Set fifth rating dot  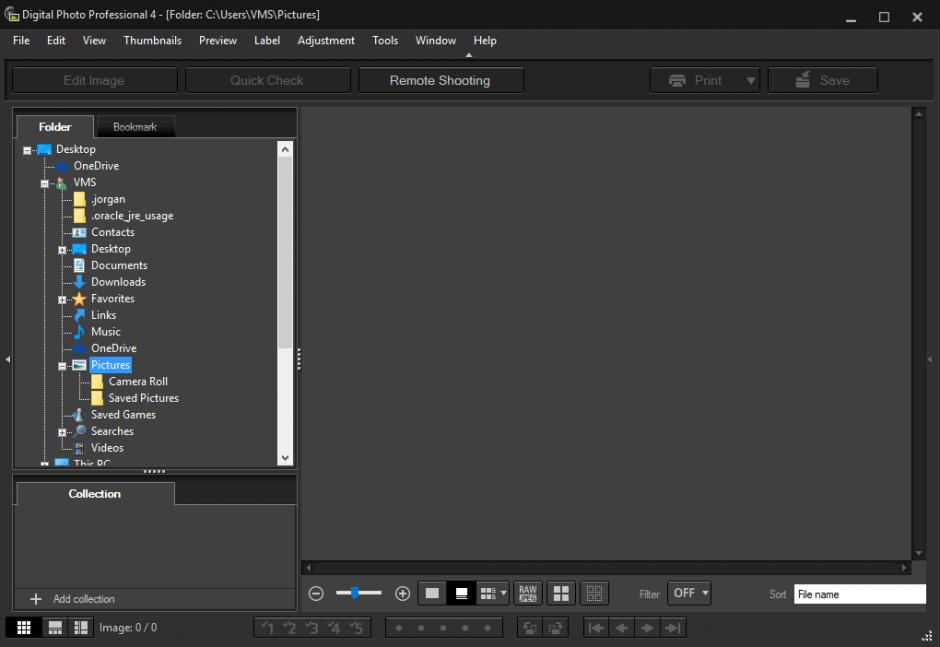click(x=487, y=628)
